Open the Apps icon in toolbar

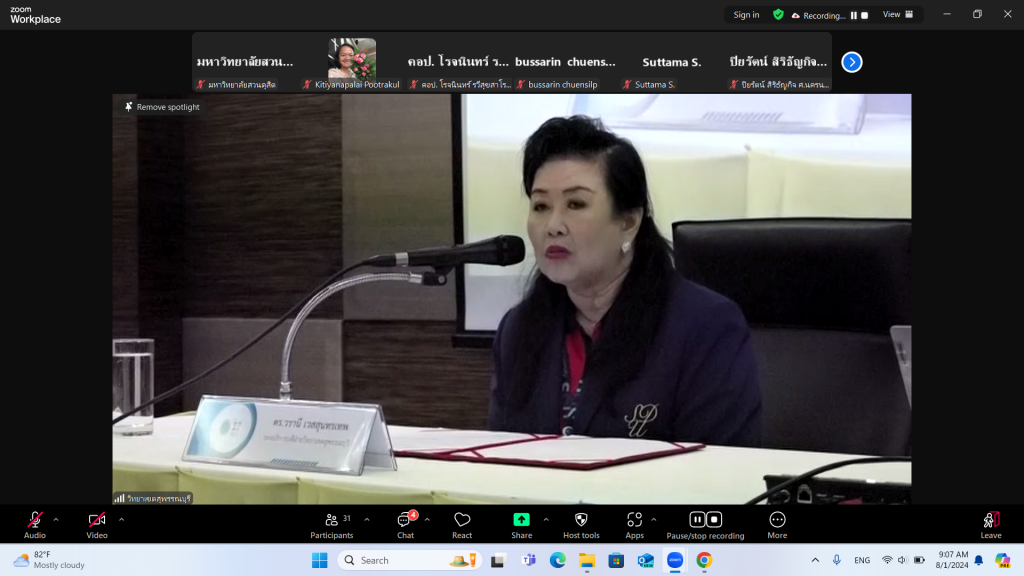click(634, 520)
